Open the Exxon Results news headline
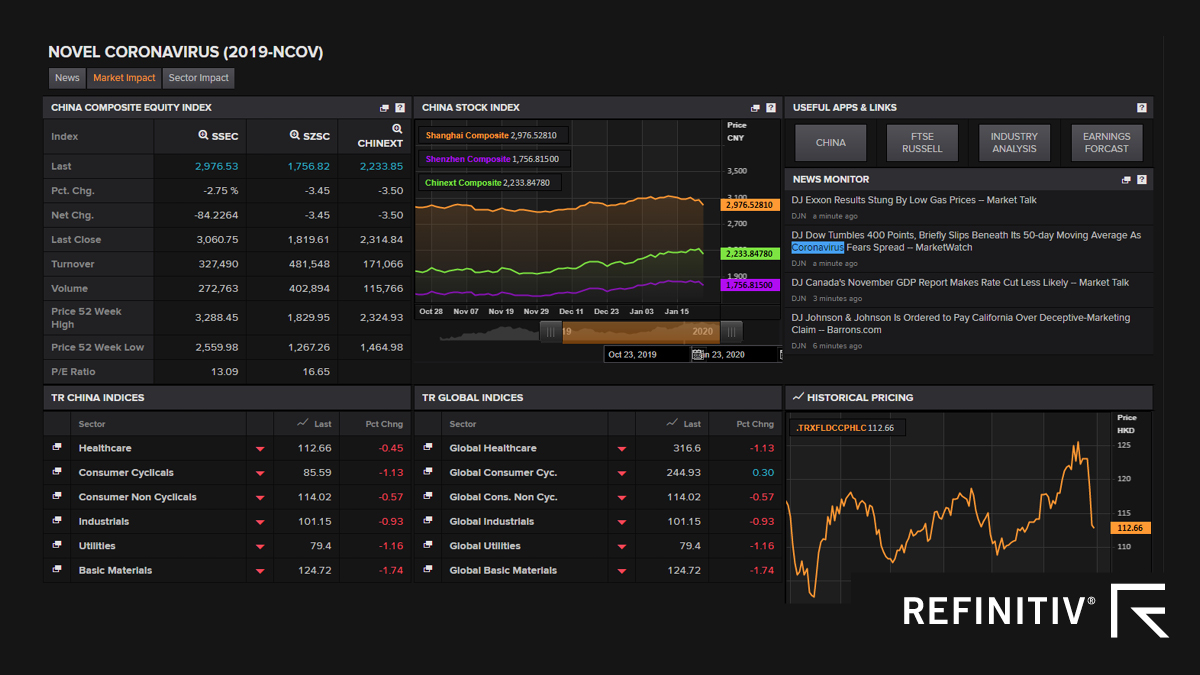The height and width of the screenshot is (675, 1200). tap(914, 200)
